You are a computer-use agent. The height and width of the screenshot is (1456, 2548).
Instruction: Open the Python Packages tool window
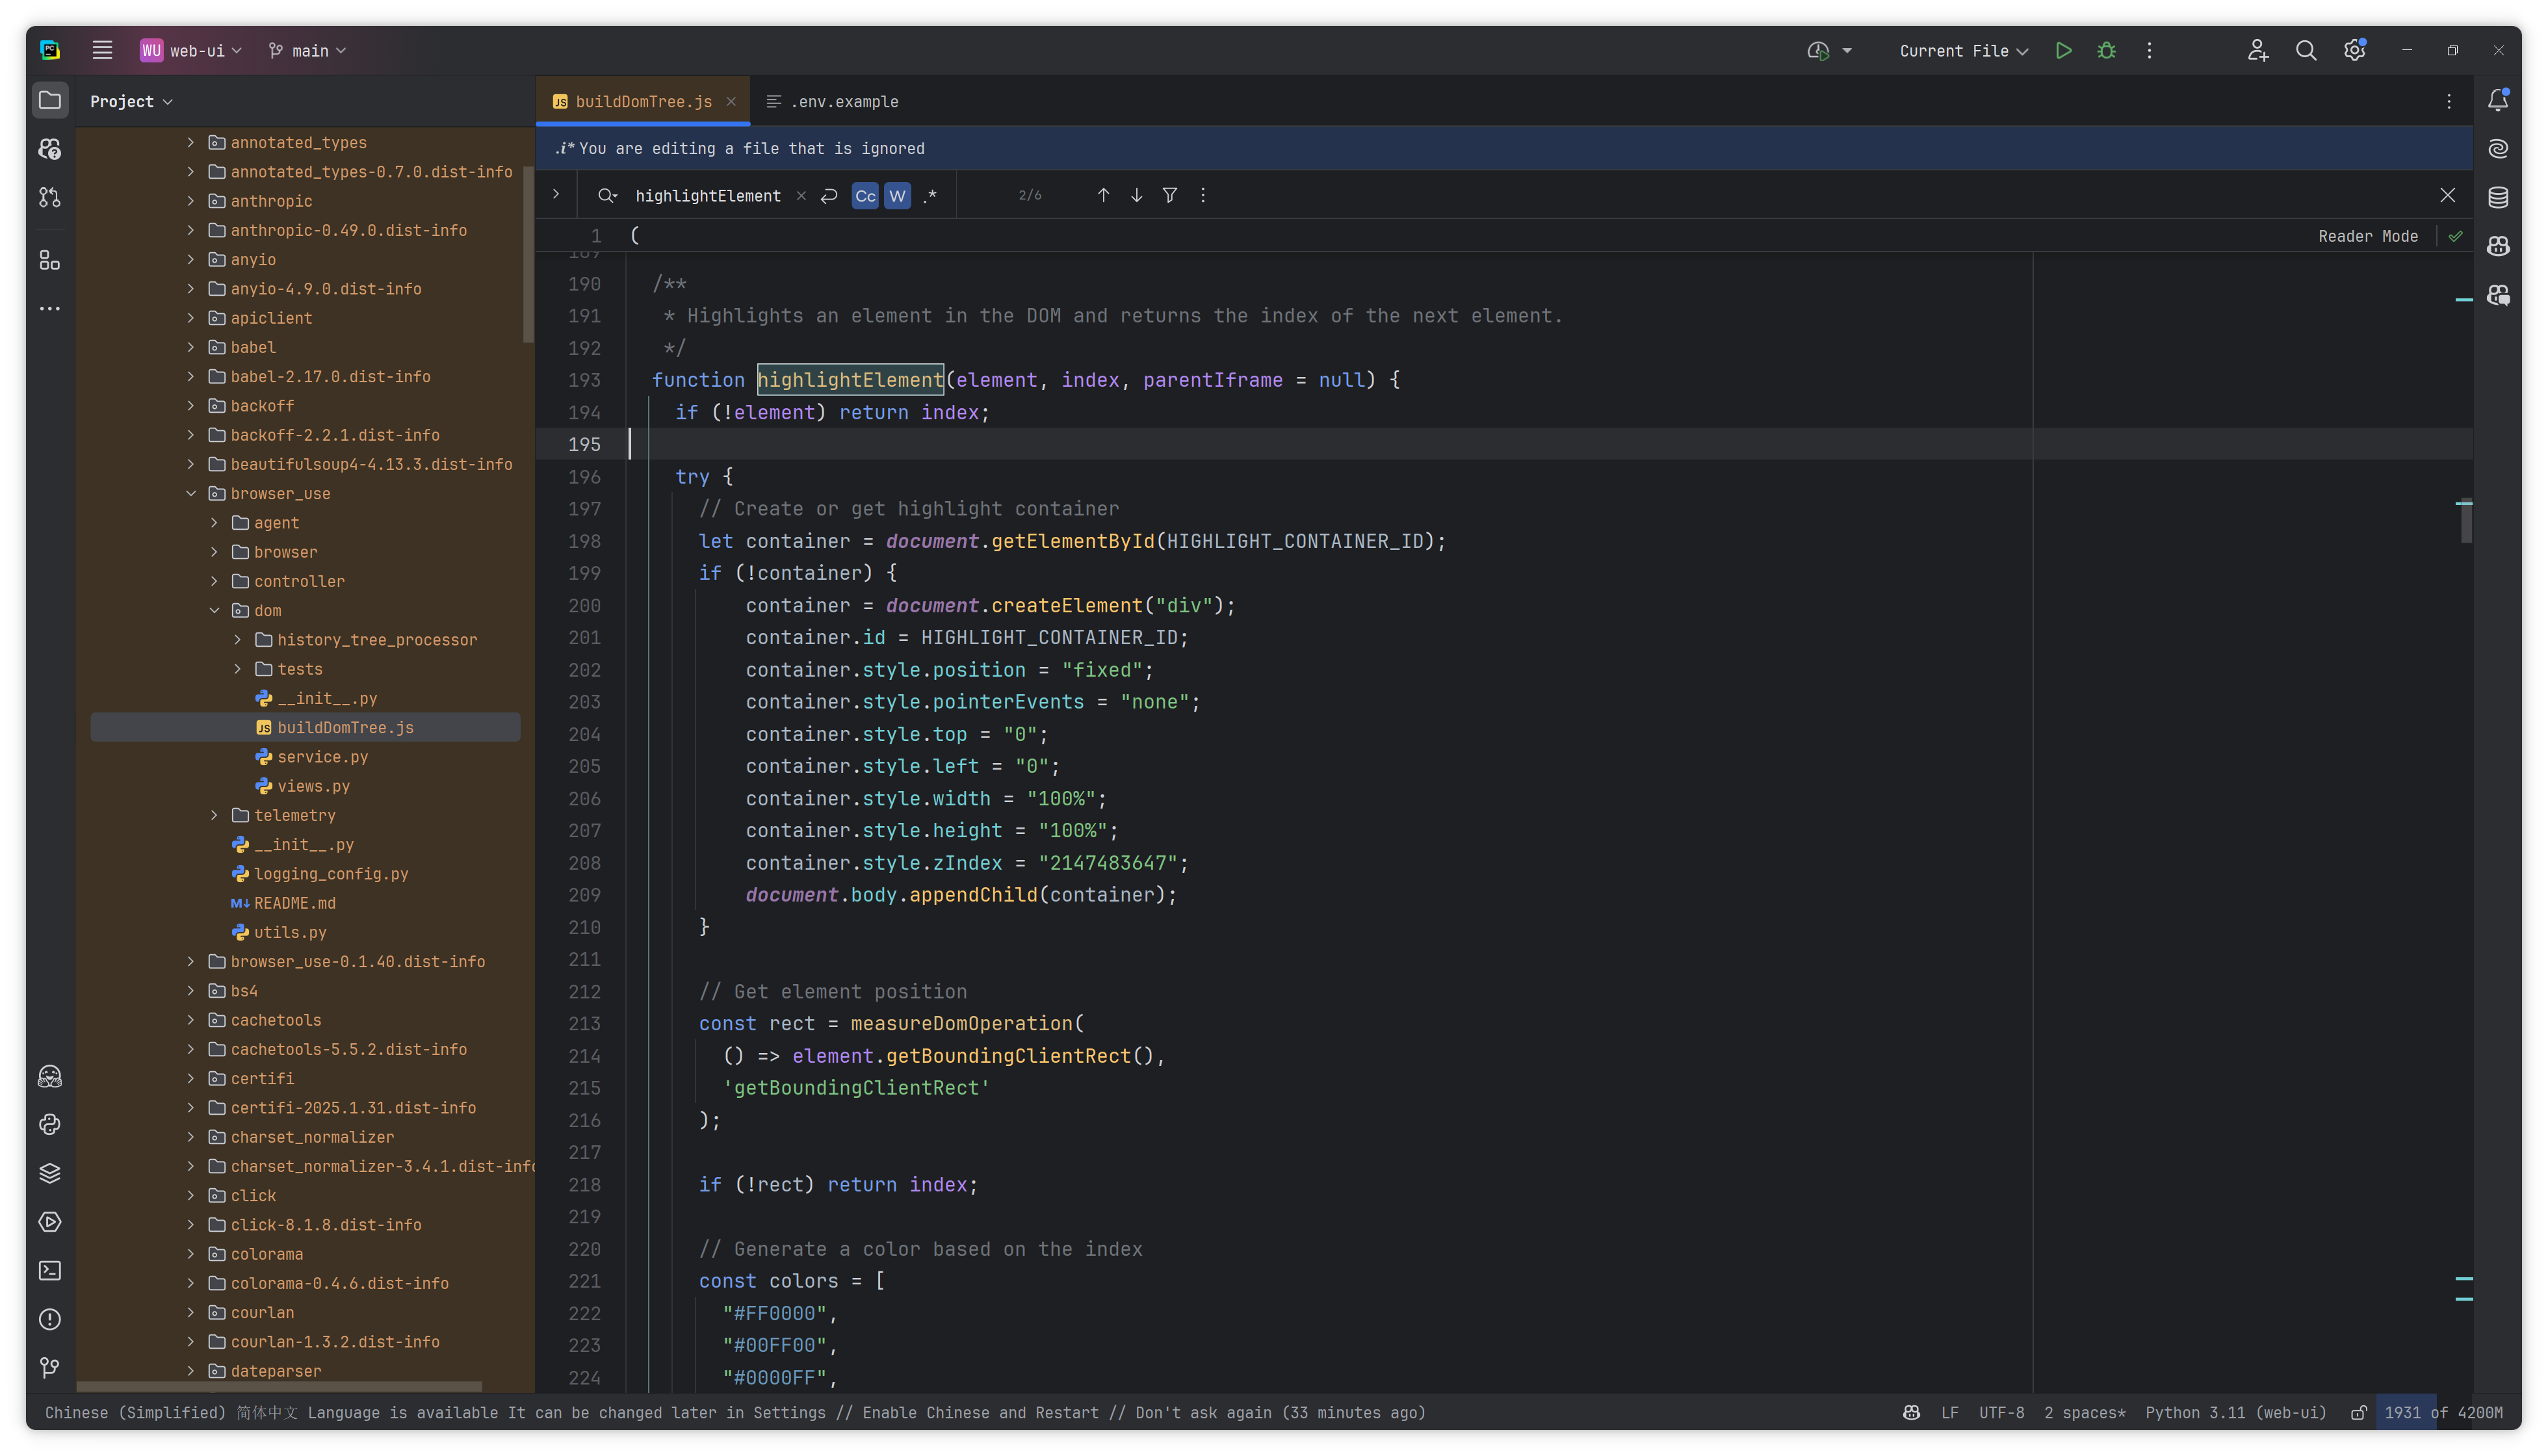coord(49,1173)
